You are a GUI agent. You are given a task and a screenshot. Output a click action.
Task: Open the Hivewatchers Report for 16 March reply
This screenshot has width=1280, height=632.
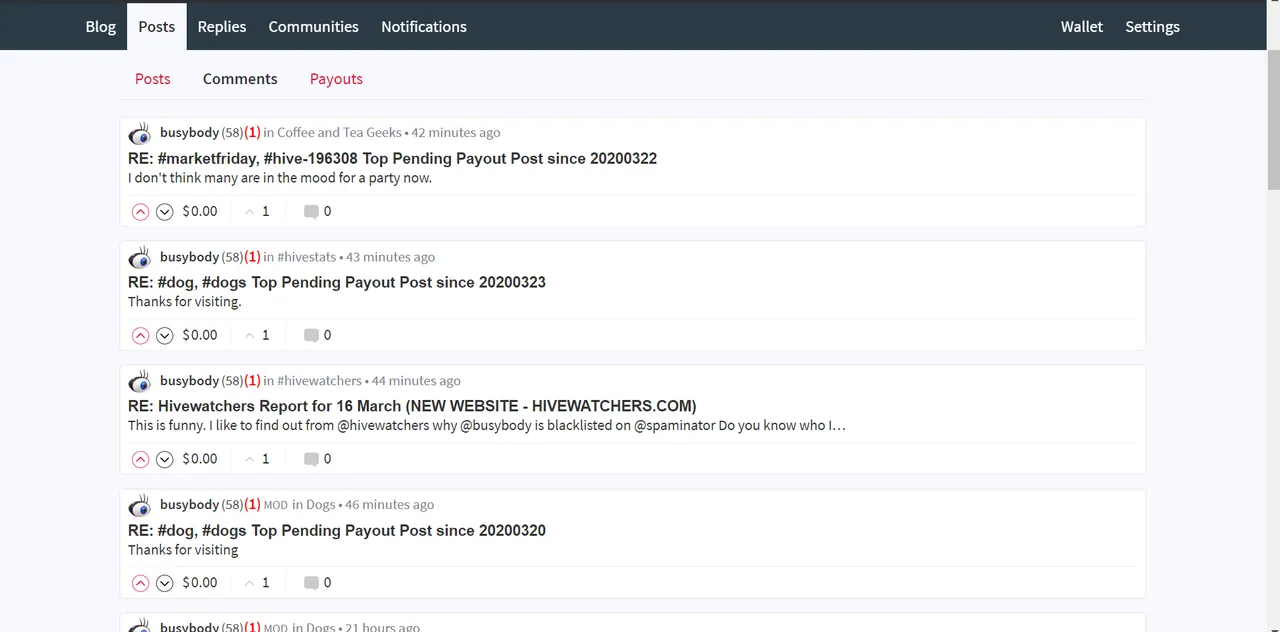[x=412, y=407]
